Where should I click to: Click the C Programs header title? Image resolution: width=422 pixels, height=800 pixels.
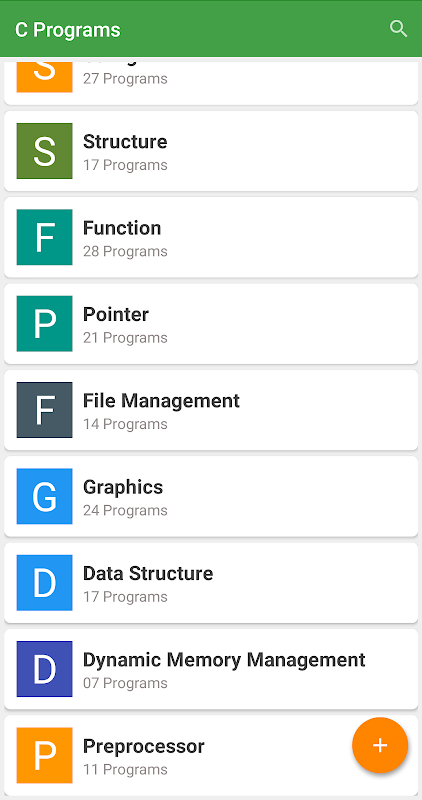(67, 30)
